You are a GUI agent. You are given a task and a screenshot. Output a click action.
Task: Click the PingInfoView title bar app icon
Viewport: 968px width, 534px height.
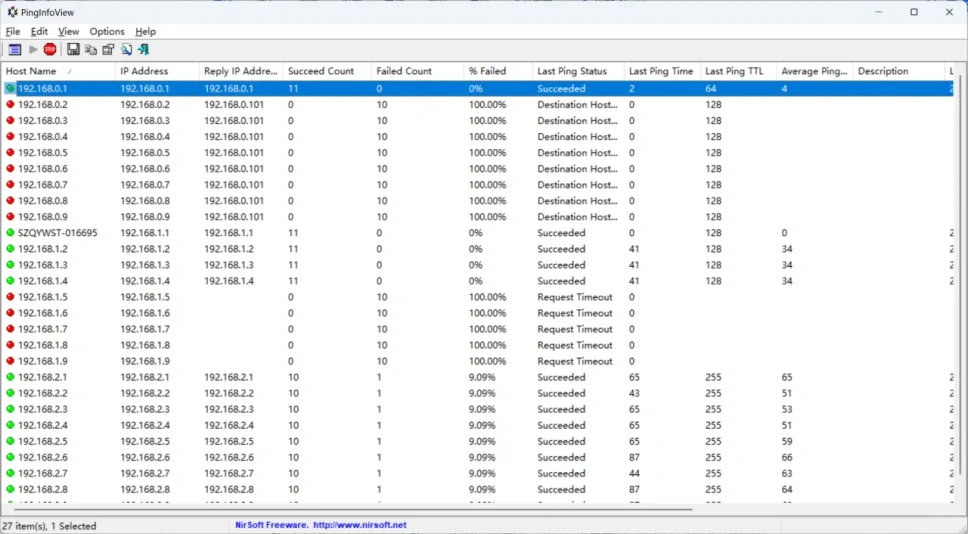click(x=12, y=12)
